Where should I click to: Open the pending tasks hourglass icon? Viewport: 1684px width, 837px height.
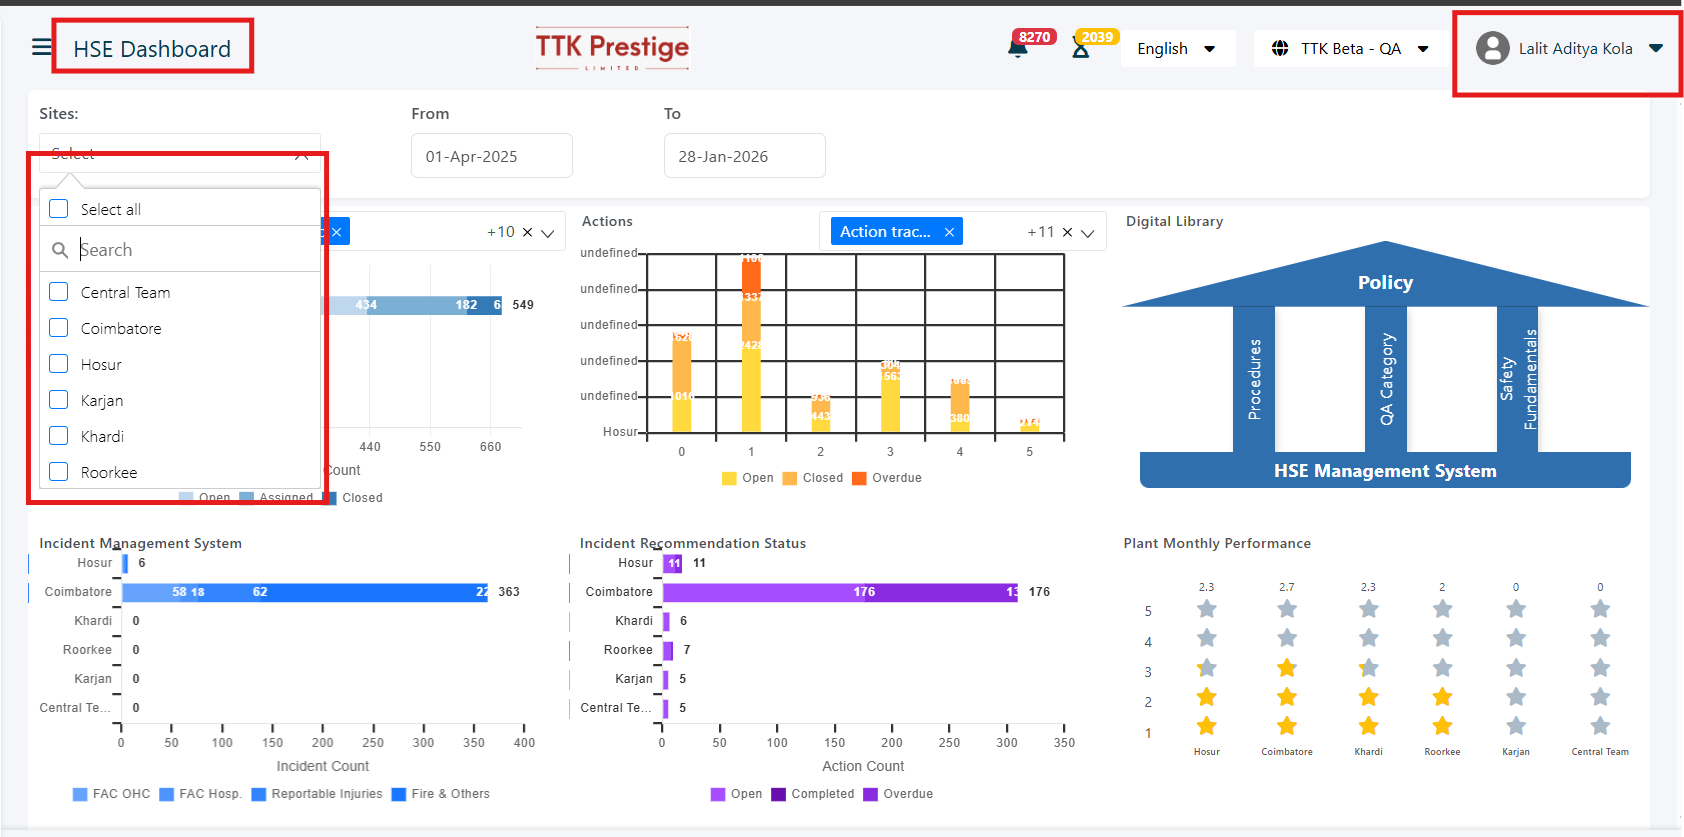pyautogui.click(x=1080, y=48)
